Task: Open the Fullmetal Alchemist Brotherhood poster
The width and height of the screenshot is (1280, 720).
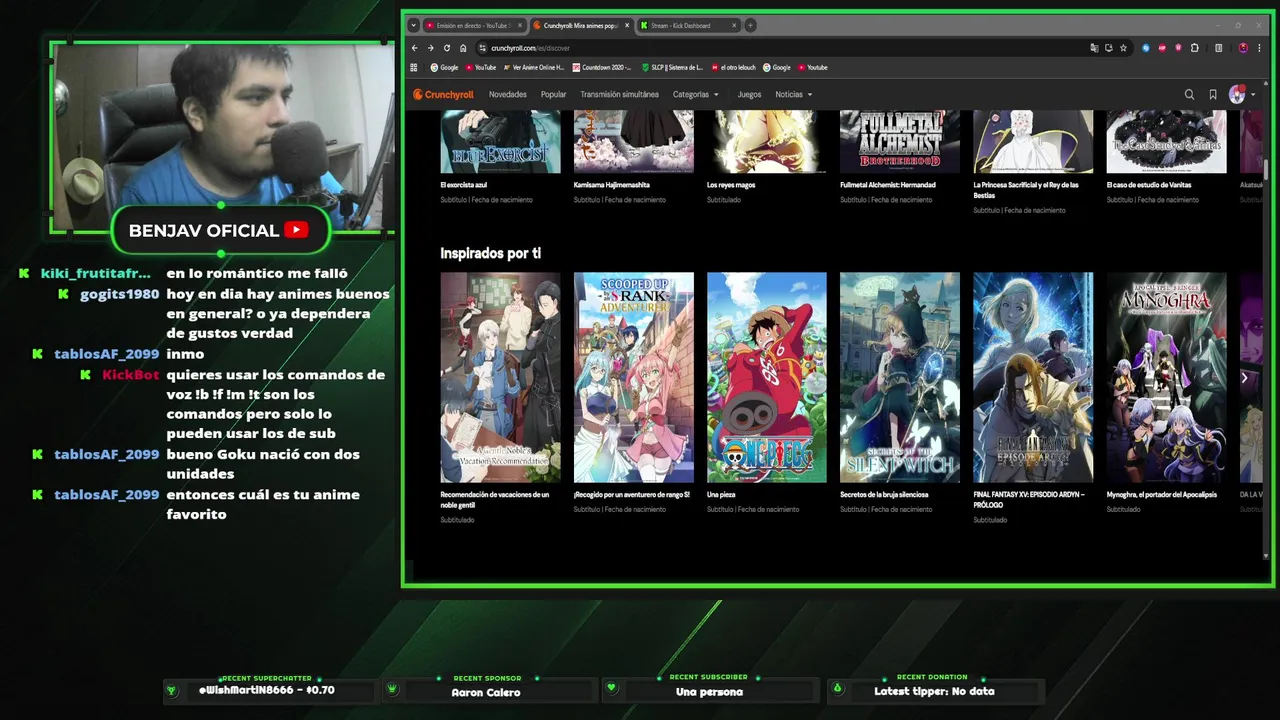Action: 900,141
